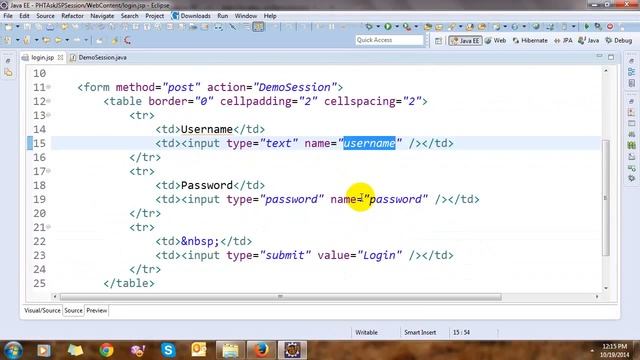
Task: Open the Downloads menu
Action: click(x=191, y=16)
